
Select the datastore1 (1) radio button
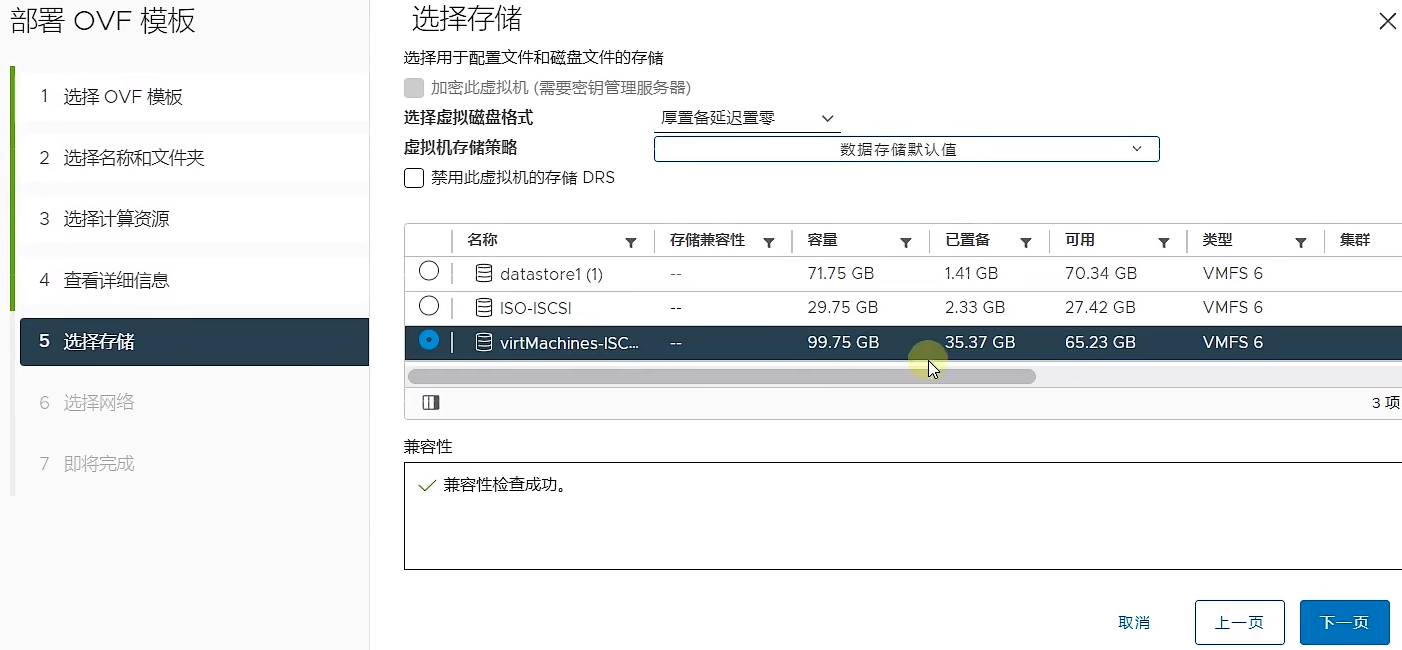point(429,272)
